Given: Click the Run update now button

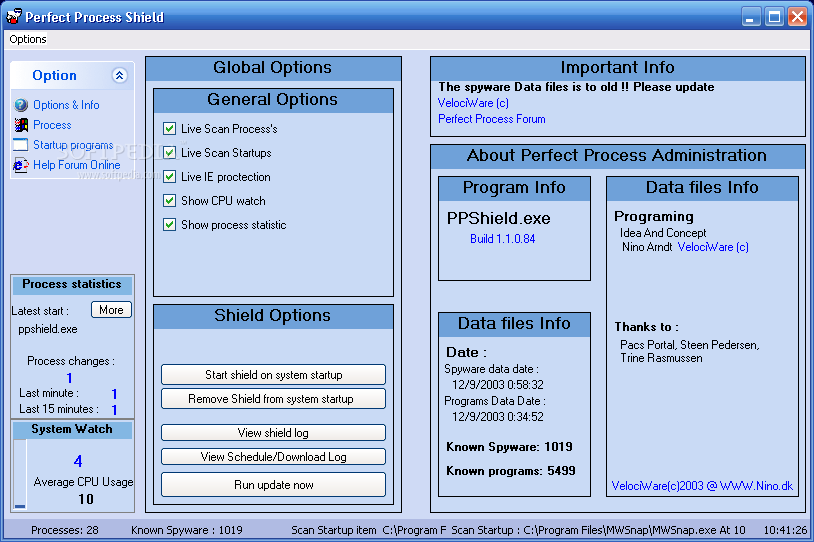Looking at the screenshot, I should click(x=274, y=484).
